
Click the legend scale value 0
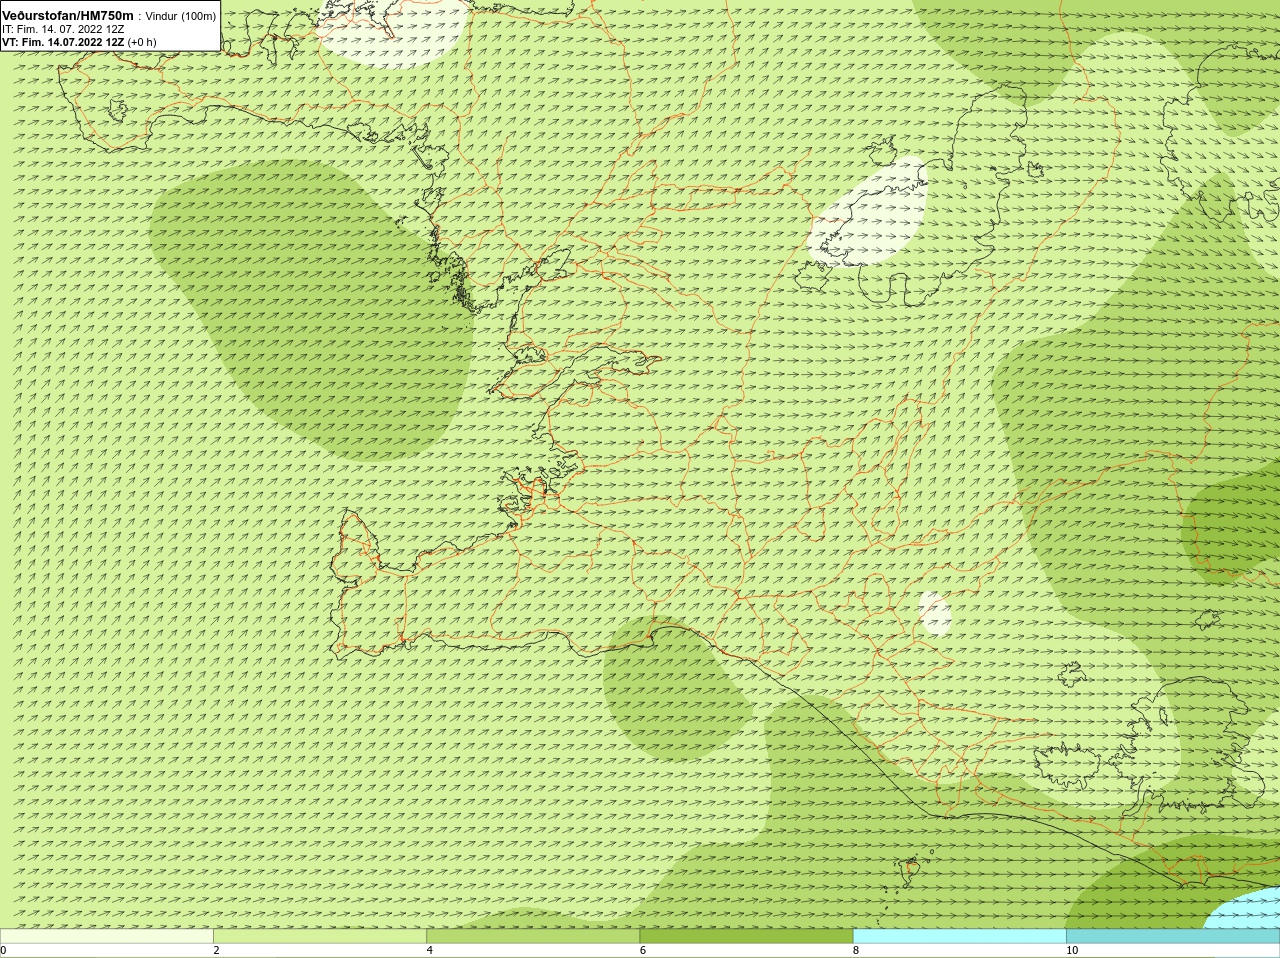4,951
